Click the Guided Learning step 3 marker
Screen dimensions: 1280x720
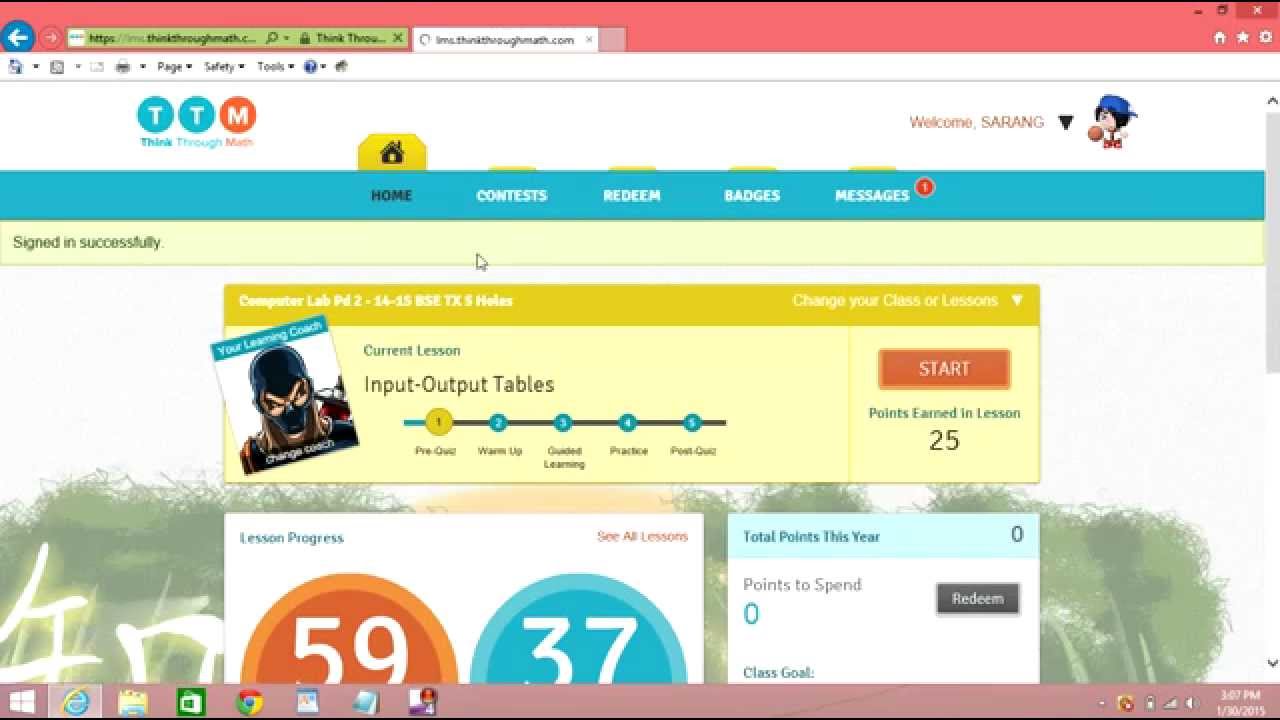563,423
